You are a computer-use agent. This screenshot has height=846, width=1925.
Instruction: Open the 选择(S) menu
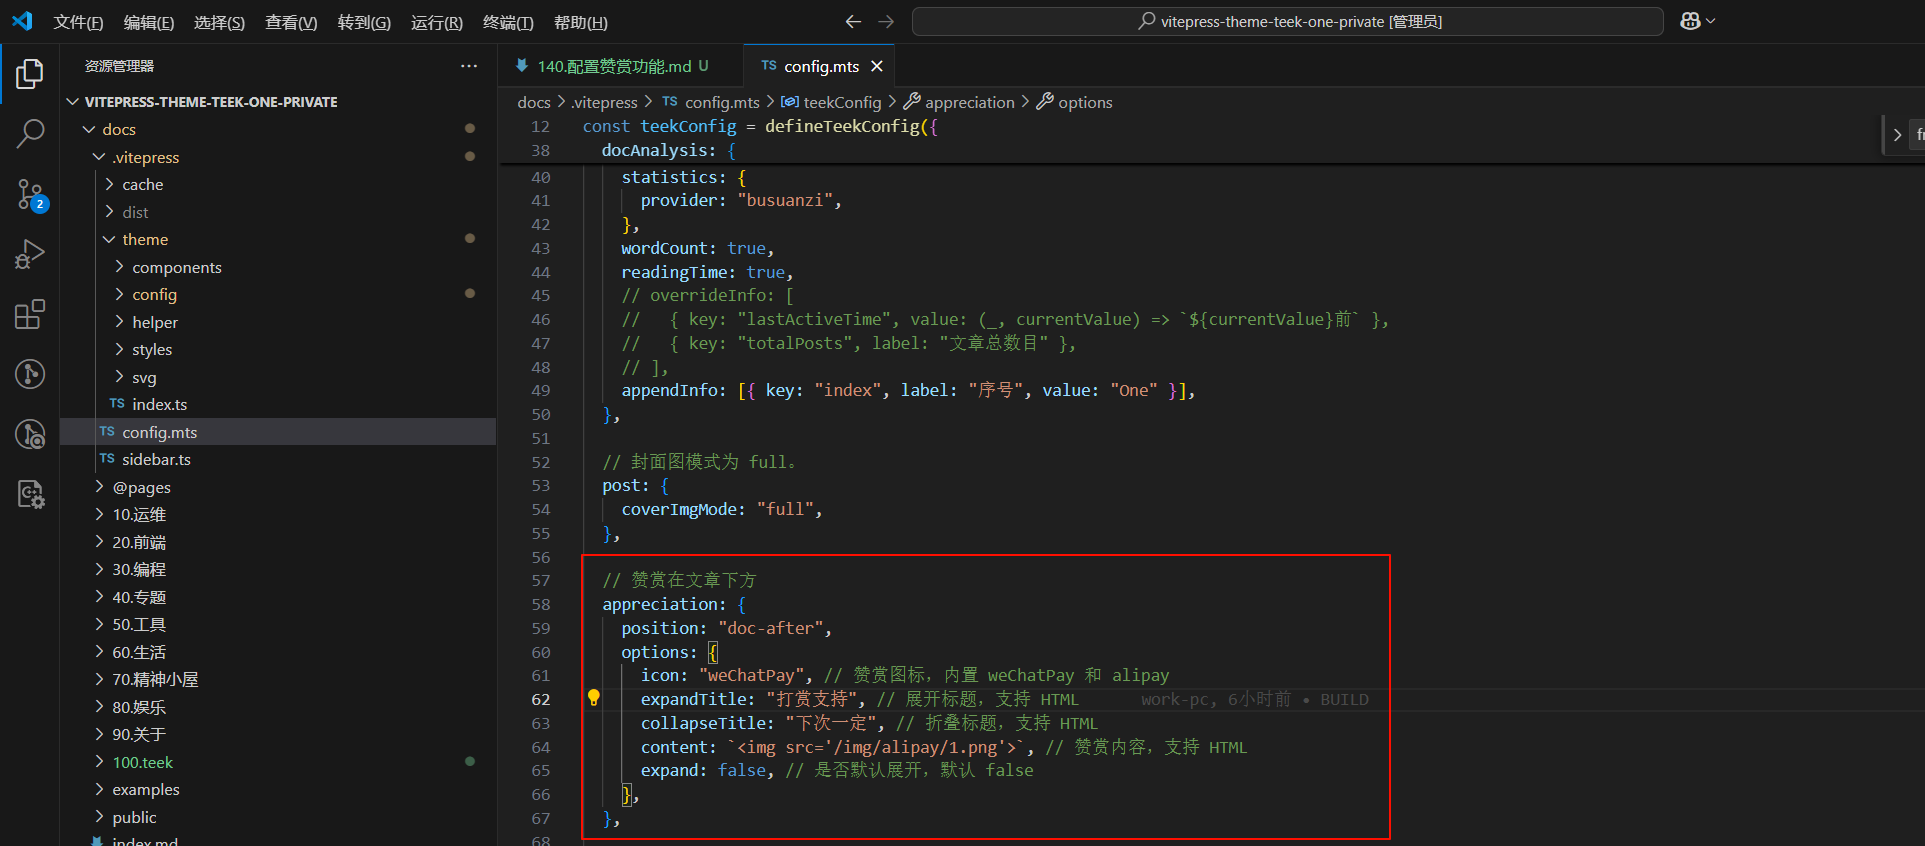pos(219,22)
